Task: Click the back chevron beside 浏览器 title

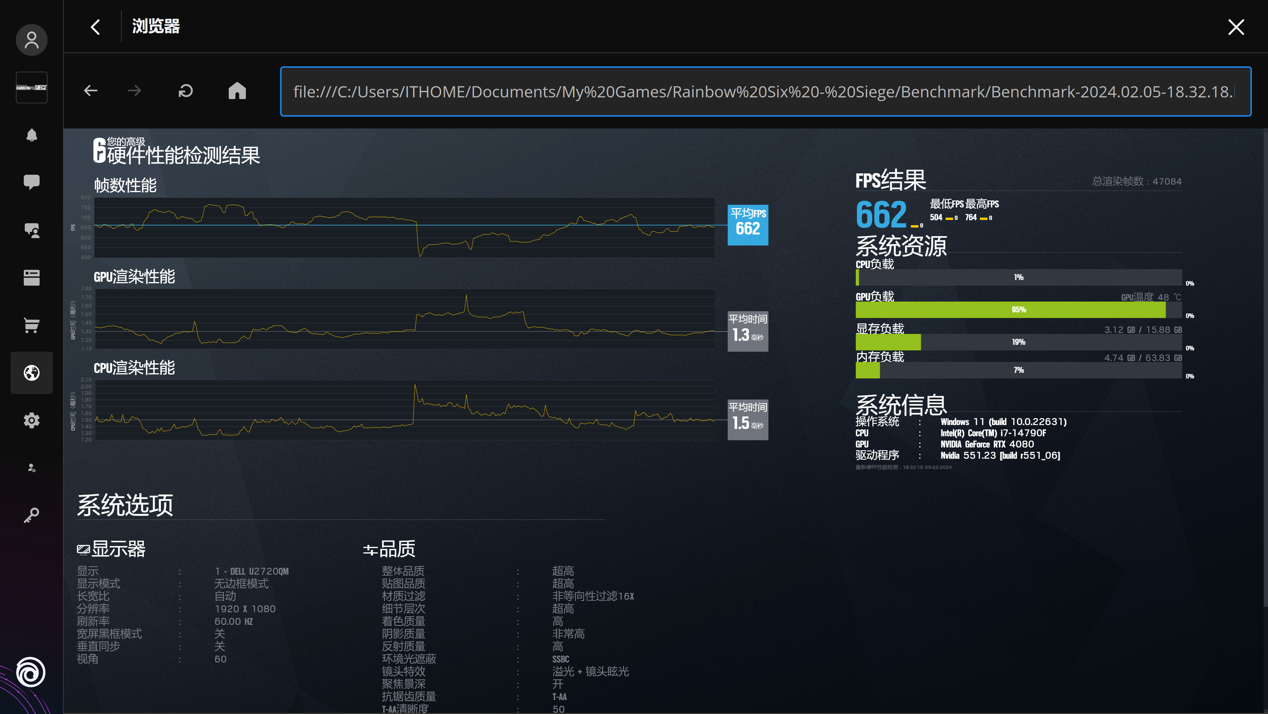Action: coord(95,27)
